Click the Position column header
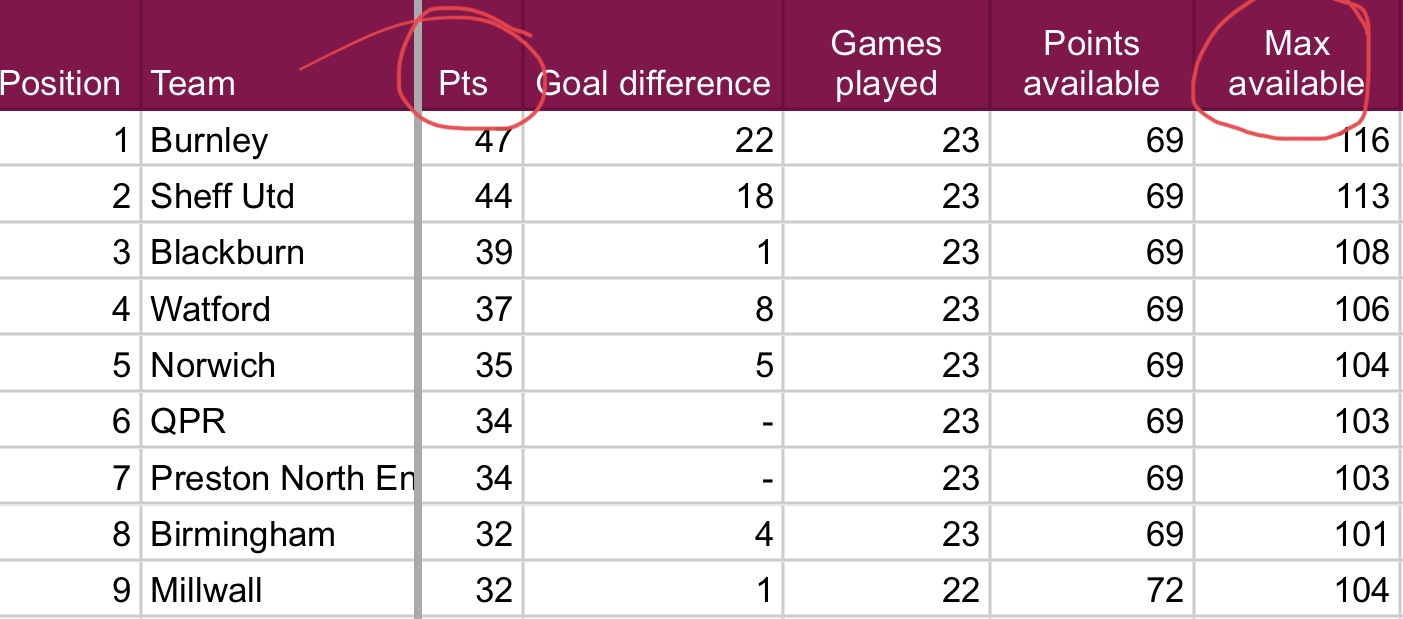 point(60,83)
